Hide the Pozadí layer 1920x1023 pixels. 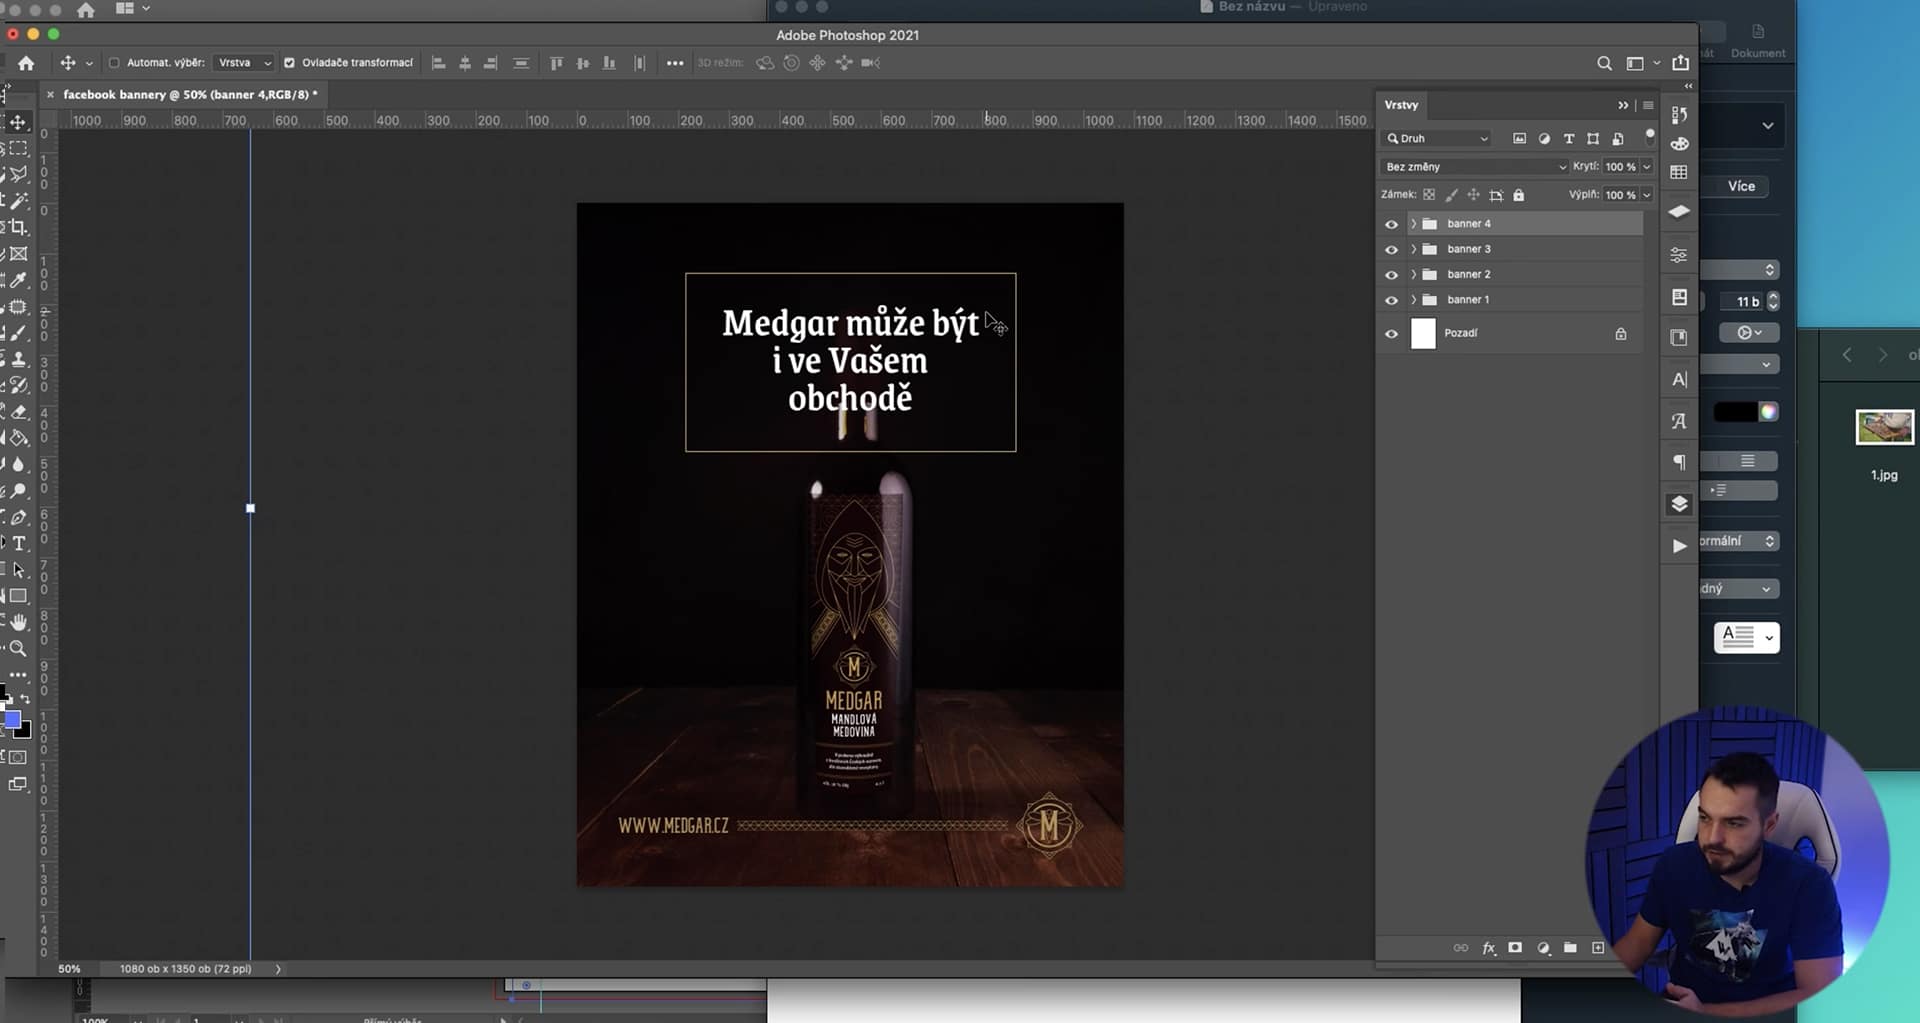(1391, 333)
